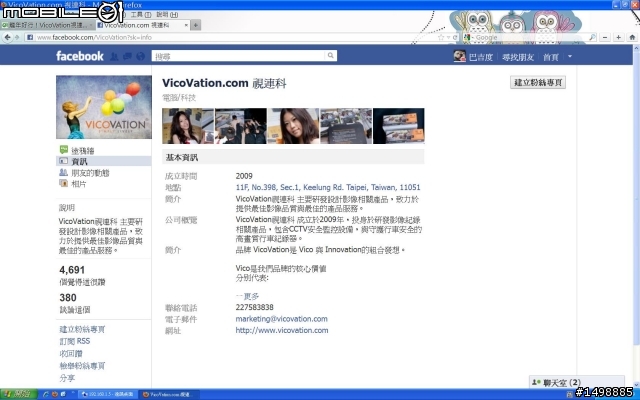This screenshot has height=400, width=640.
Task: Open the 工具 menu in menu bar
Action: 141,15
